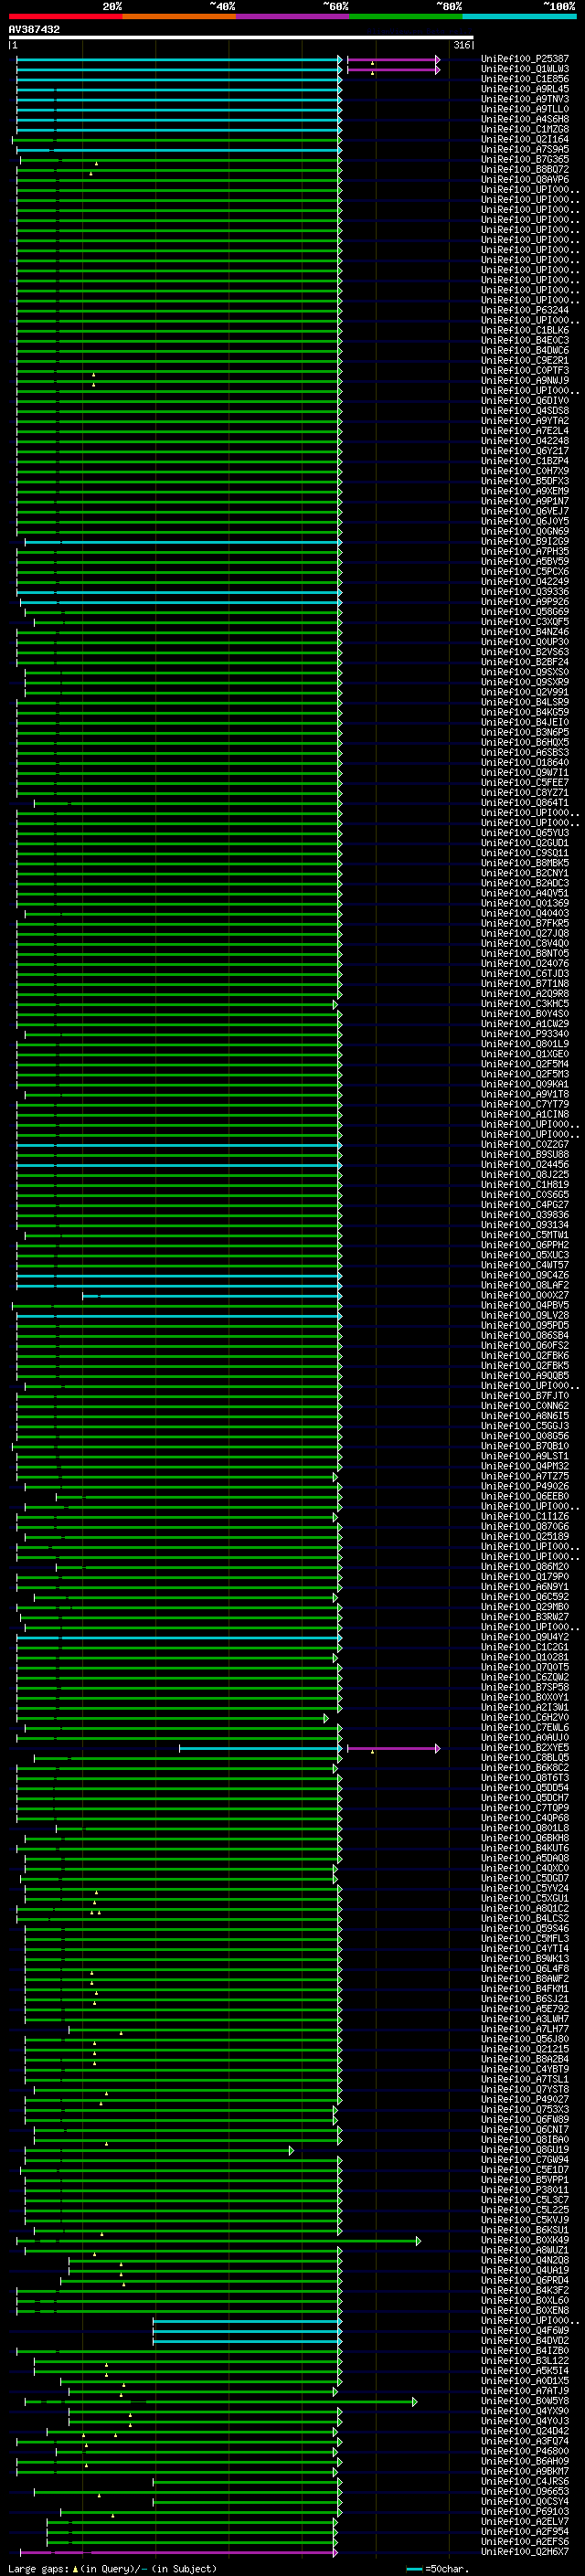The image size is (585, 2576).
Task: Open hit UniRef100_Q1WLW3
Action: pos(524,69)
